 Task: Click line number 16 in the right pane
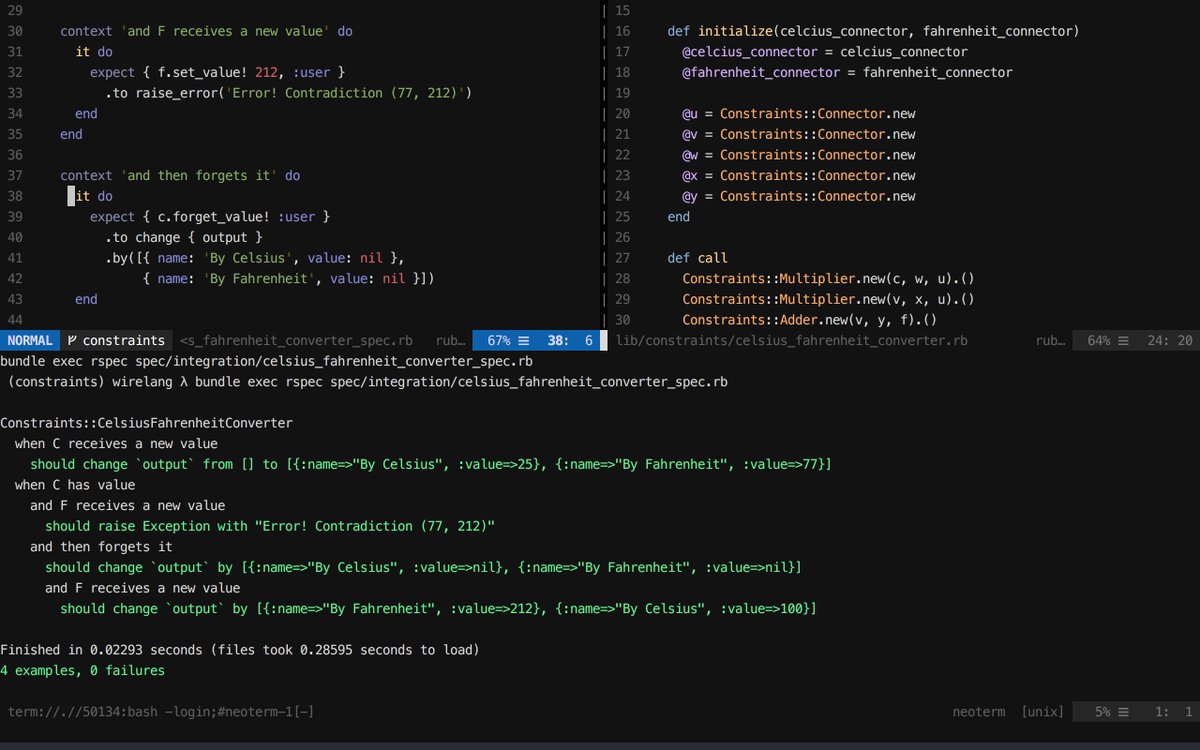click(x=622, y=32)
